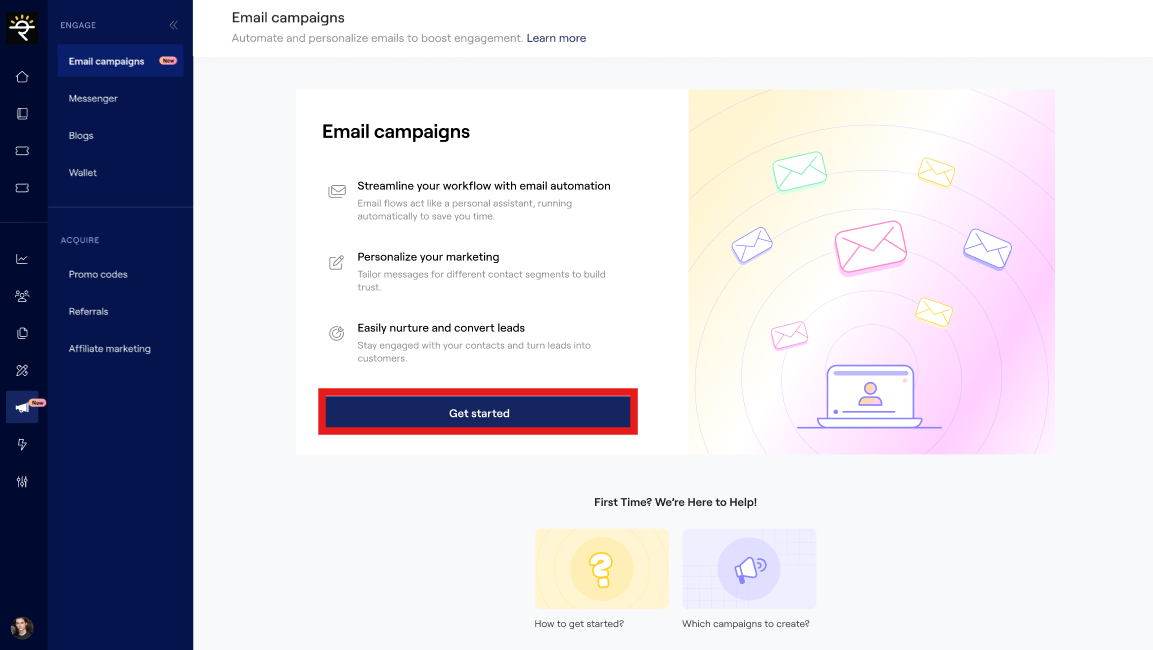This screenshot has width=1153, height=650.
Task: Go to Blogs section
Action: tap(81, 136)
